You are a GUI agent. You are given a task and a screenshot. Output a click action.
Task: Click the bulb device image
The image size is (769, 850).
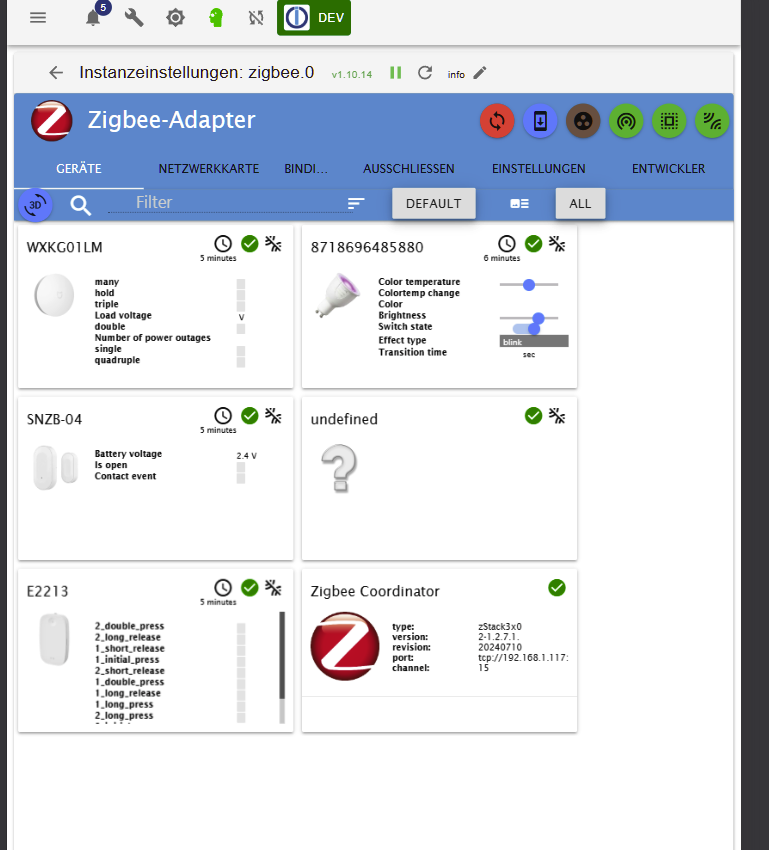[x=338, y=295]
